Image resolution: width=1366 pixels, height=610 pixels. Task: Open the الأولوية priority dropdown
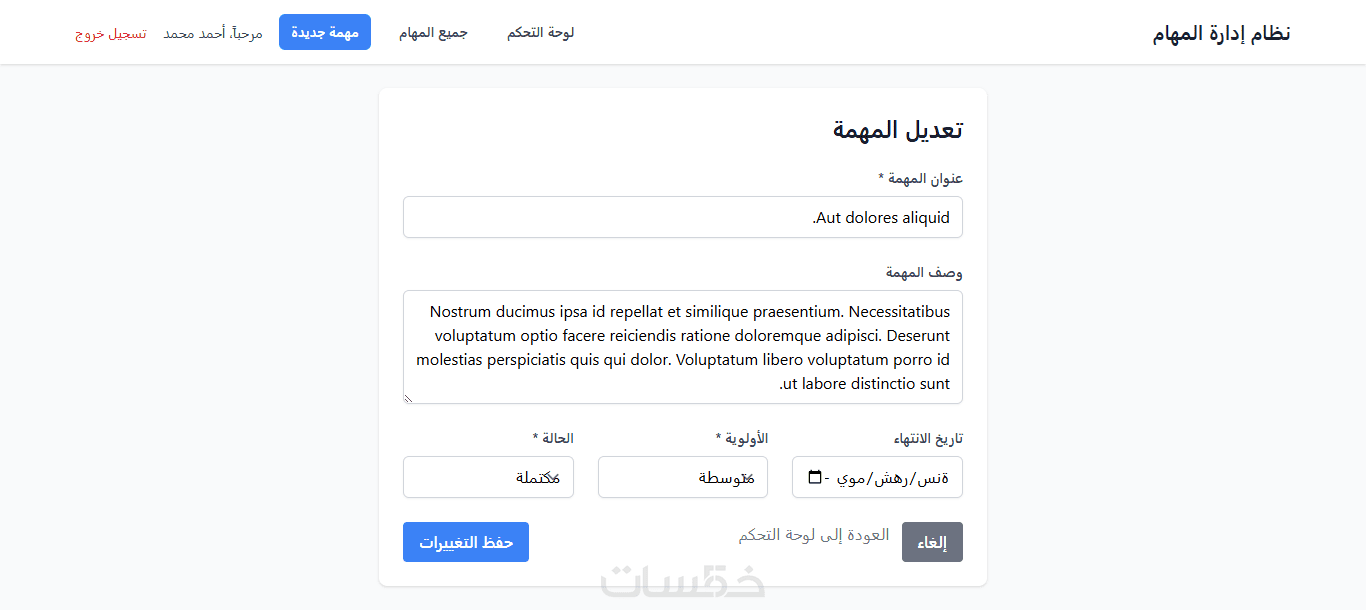click(x=682, y=477)
